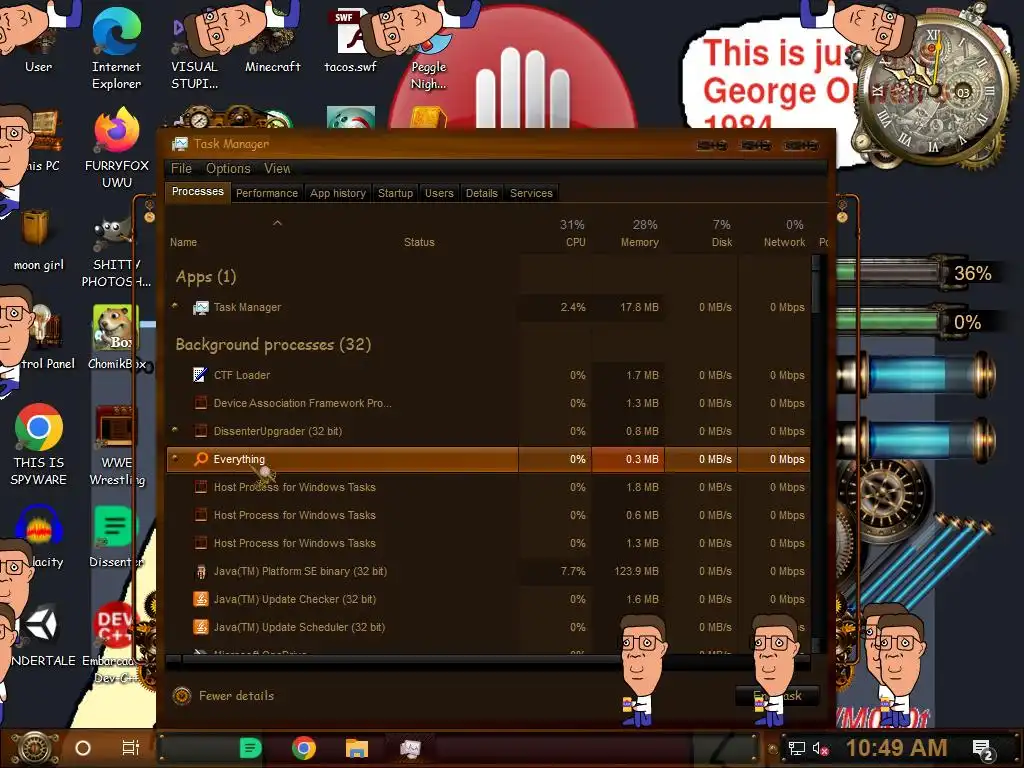The width and height of the screenshot is (1024, 768).
Task: Select the Host Process row using 1.8 MB
Action: click(488, 487)
